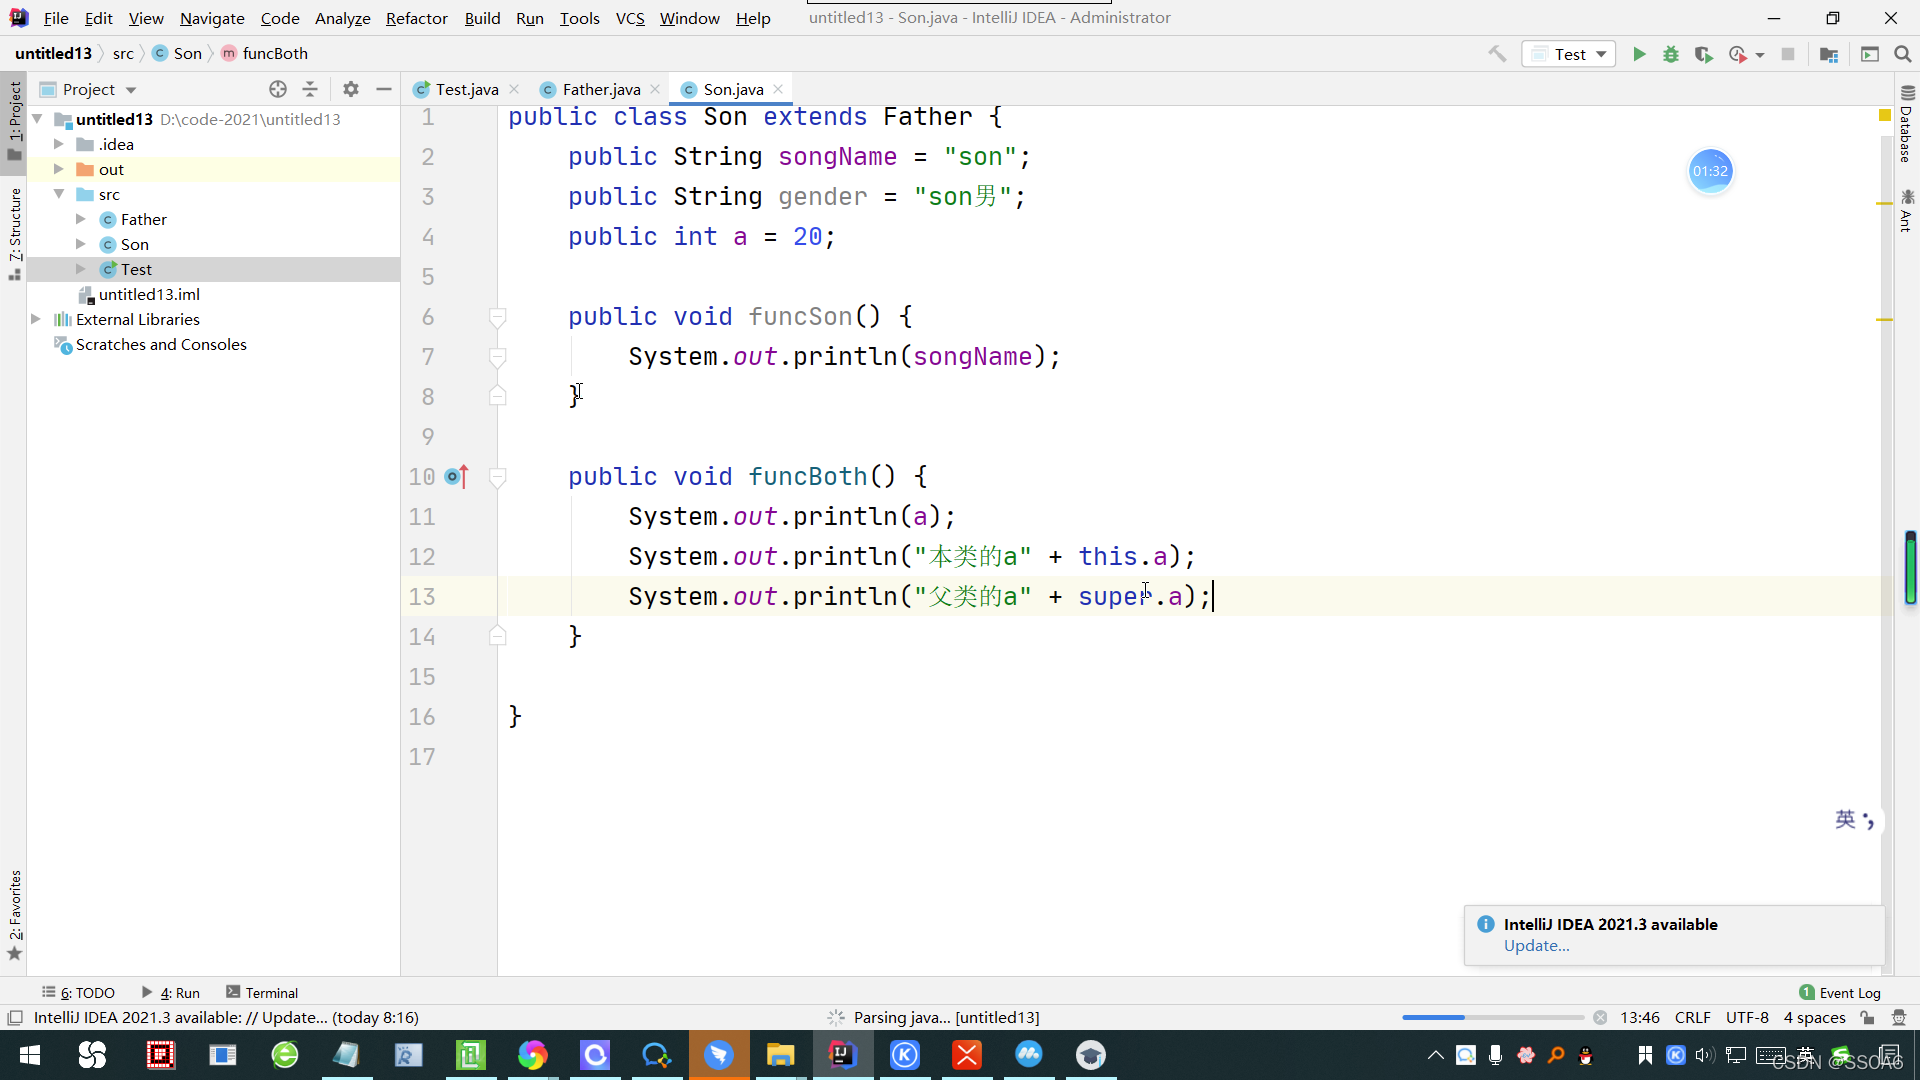Click the Test.java tab
This screenshot has width=1920, height=1080.
(465, 88)
